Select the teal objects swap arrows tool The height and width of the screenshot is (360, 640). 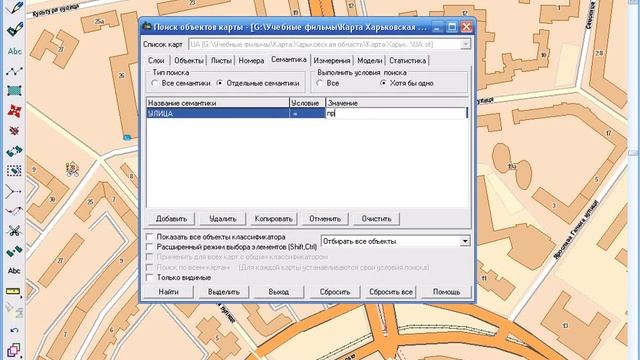pyautogui.click(x=14, y=151)
